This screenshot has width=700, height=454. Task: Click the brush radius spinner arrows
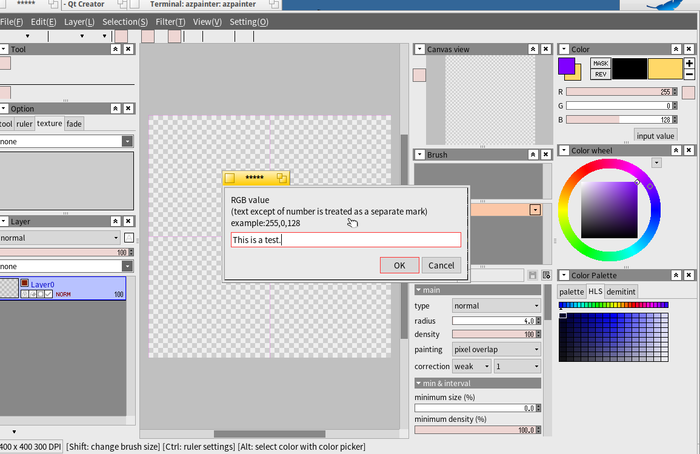[x=538, y=321]
